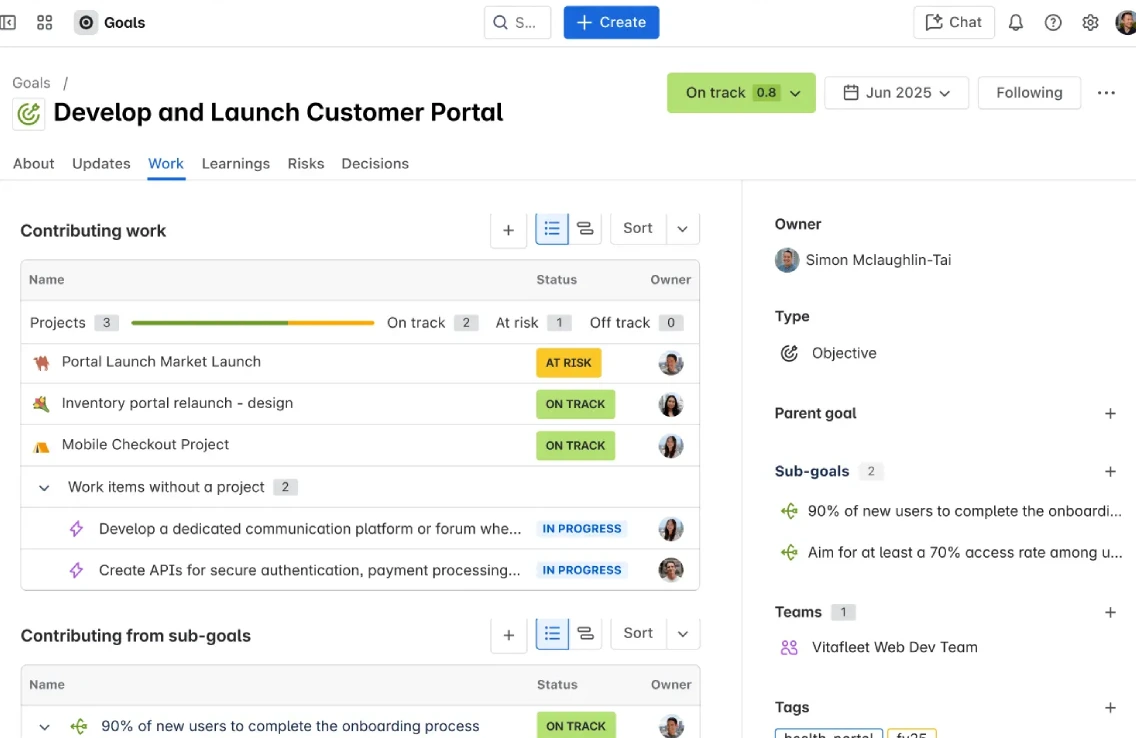The image size is (1136, 738).
Task: Add a team with plus icon
Action: click(x=1110, y=613)
